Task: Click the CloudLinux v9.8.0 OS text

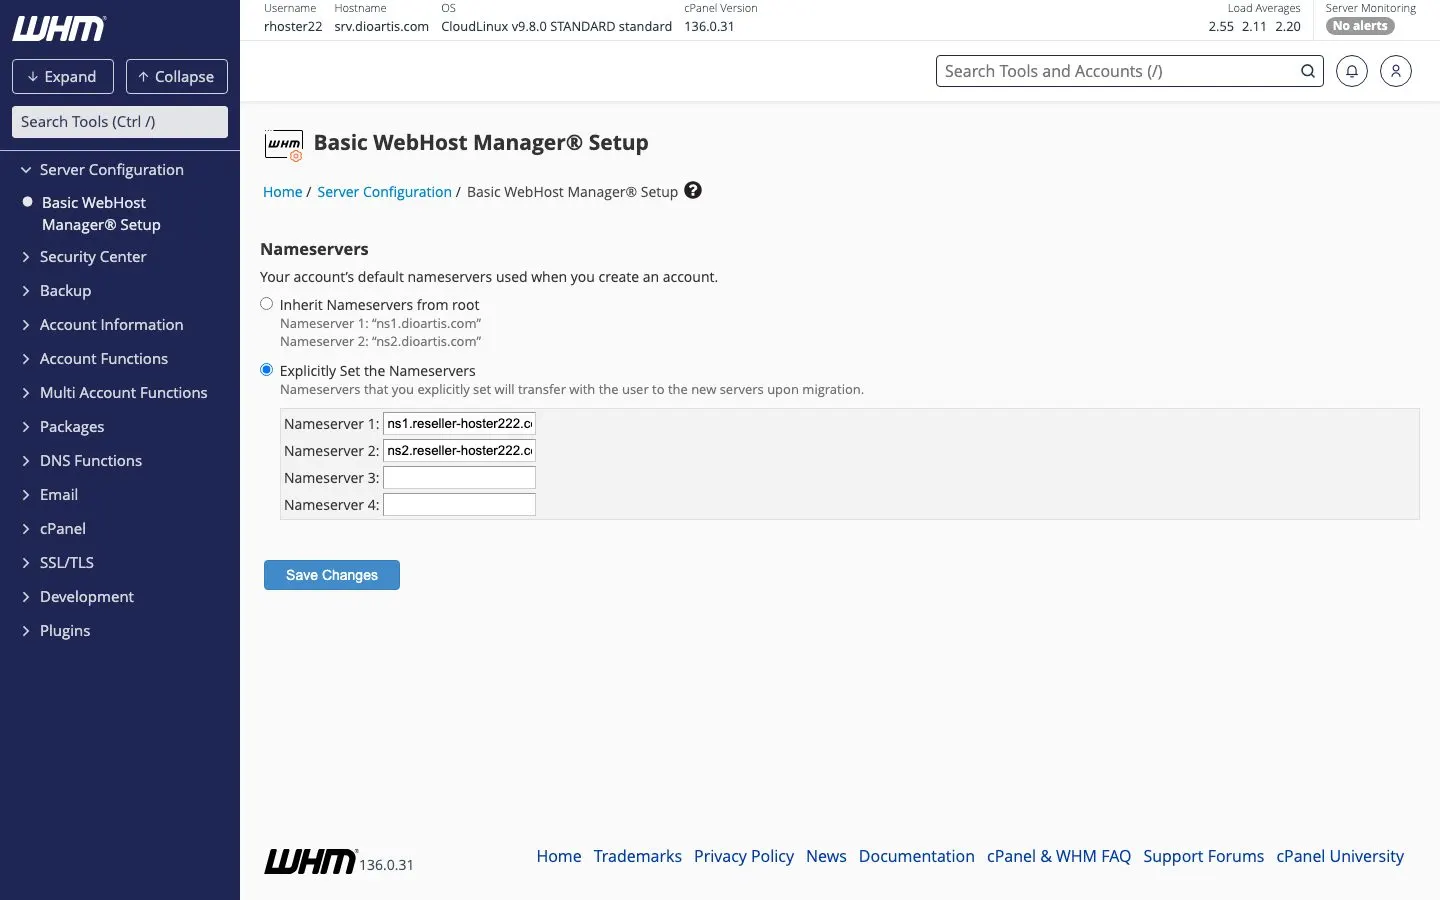Action: [x=556, y=27]
